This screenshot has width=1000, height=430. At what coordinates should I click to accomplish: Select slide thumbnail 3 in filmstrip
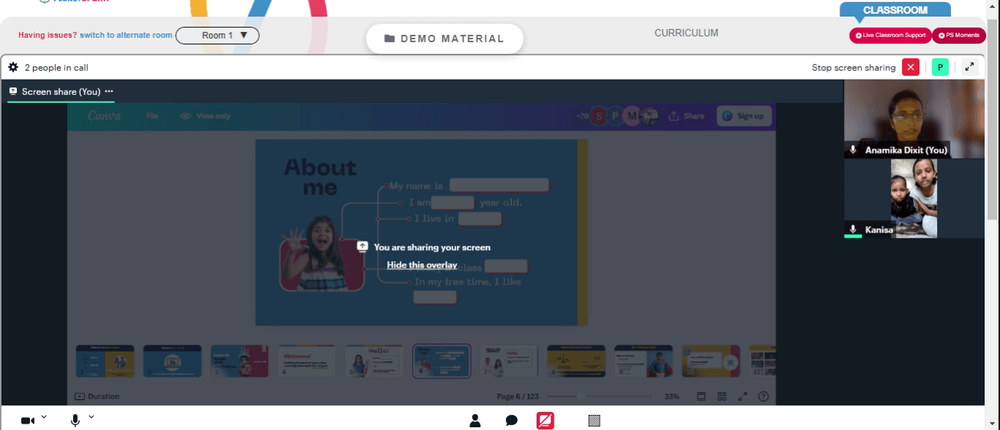[239, 361]
